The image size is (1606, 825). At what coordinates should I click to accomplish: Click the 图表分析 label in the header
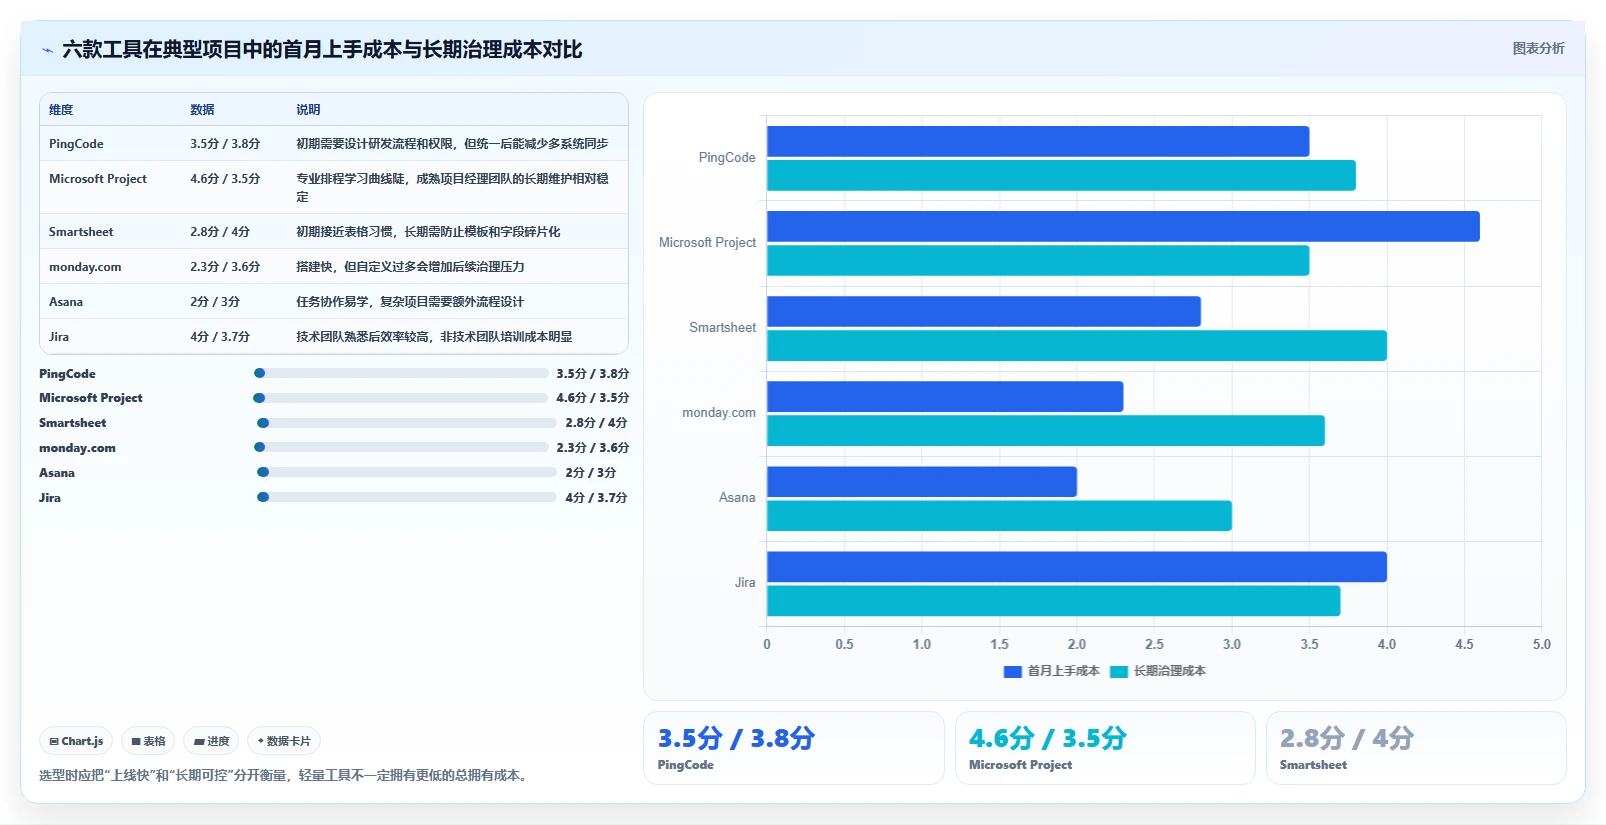1538,48
